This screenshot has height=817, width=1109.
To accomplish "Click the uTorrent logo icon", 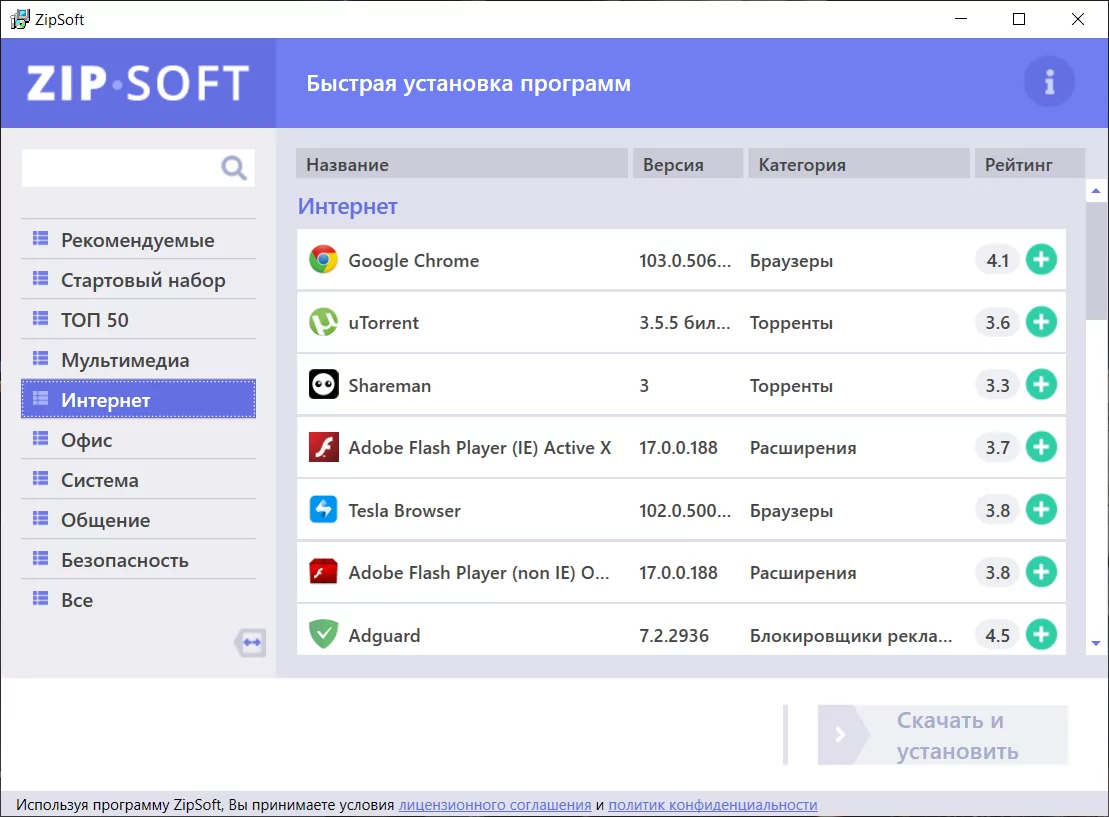I will tap(323, 322).
